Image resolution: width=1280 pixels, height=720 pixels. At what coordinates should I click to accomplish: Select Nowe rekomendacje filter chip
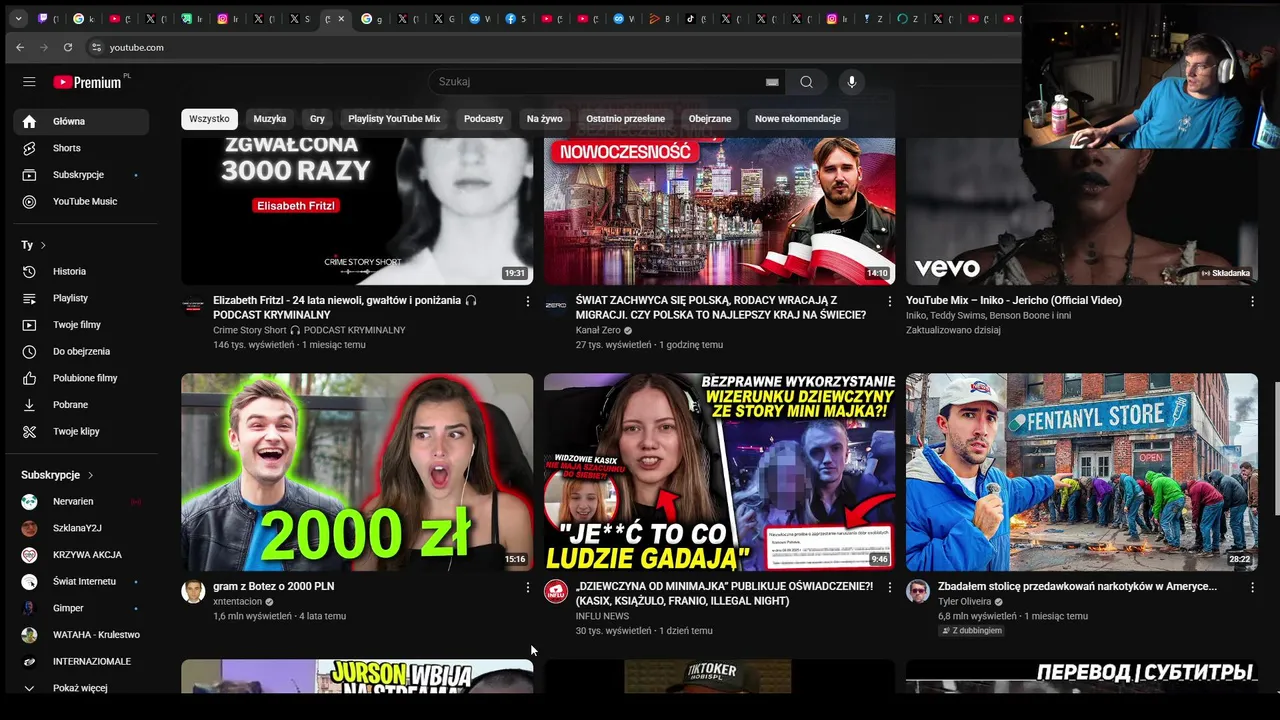pyautogui.click(x=798, y=119)
